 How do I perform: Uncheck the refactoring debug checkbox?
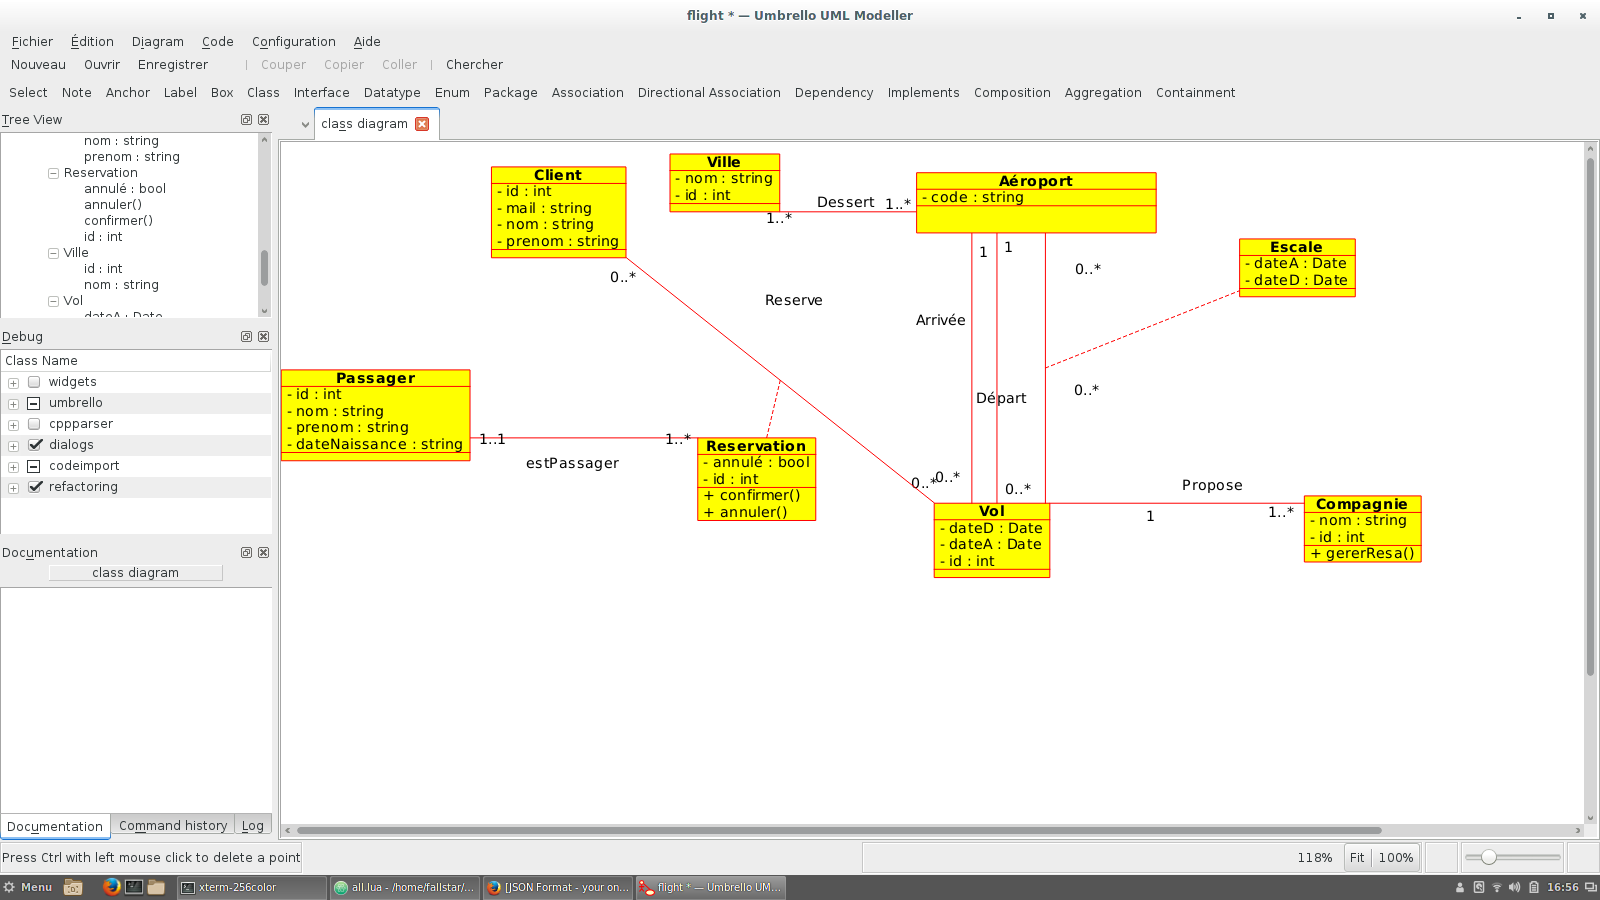pyautogui.click(x=35, y=487)
